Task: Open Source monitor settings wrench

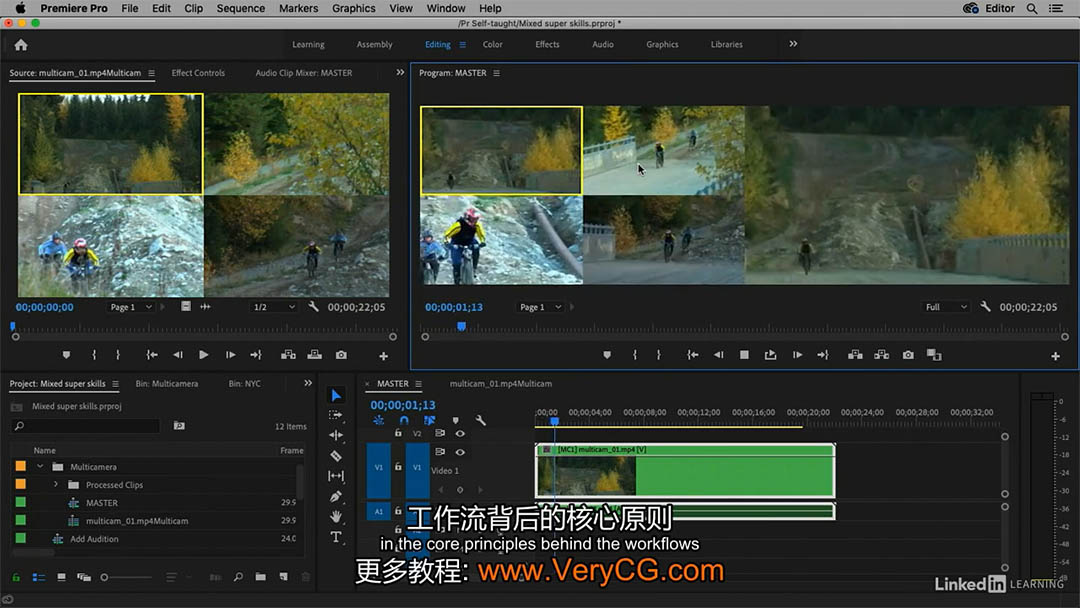Action: 313,306
